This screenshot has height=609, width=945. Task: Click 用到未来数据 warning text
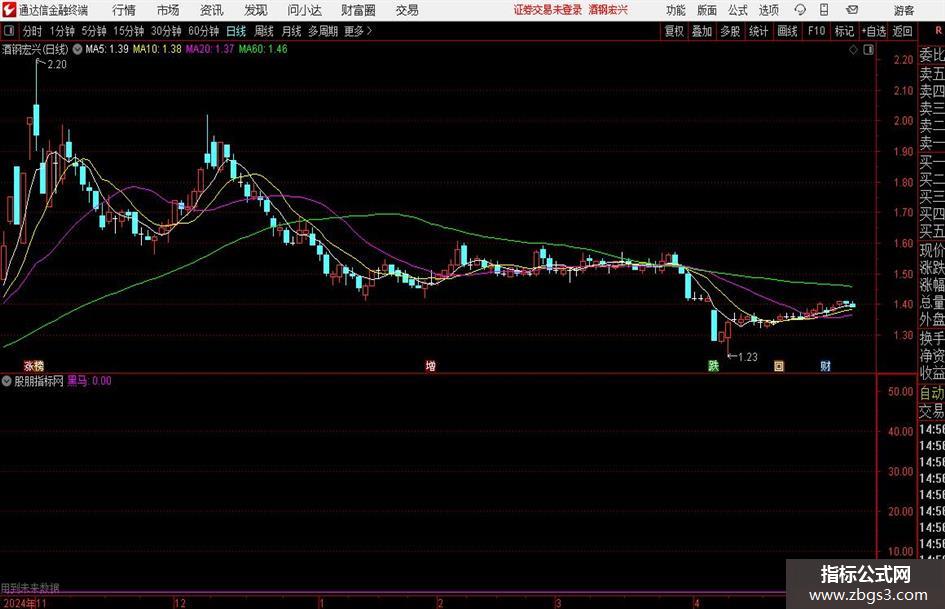30,587
